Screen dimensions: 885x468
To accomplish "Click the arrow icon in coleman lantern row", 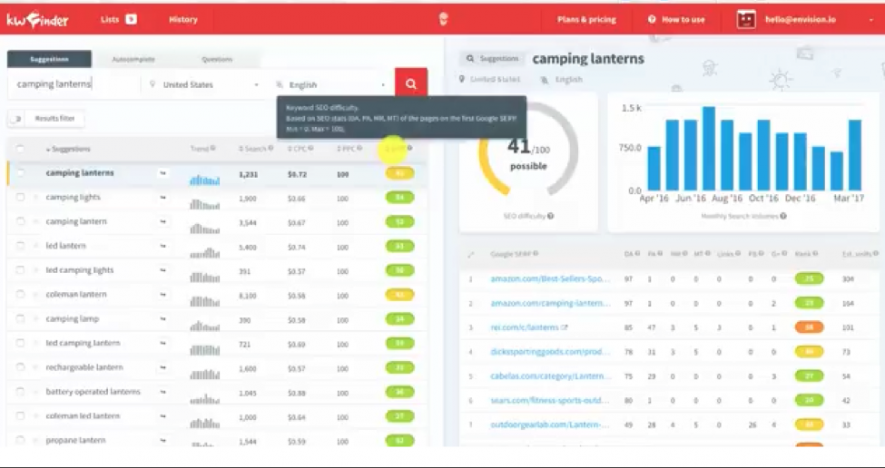I will tap(163, 295).
